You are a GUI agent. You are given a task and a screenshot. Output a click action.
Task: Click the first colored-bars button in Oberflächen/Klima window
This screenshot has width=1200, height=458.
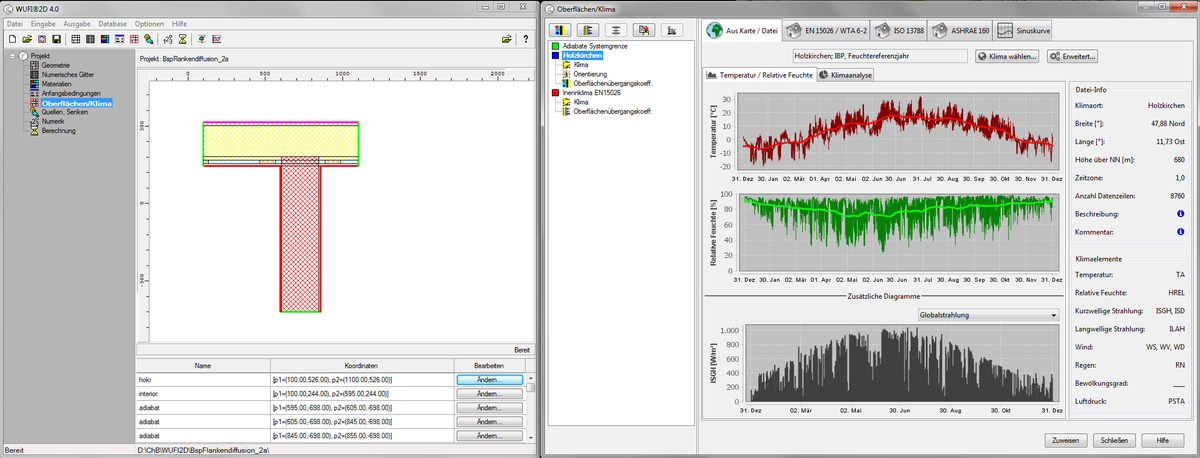click(559, 30)
